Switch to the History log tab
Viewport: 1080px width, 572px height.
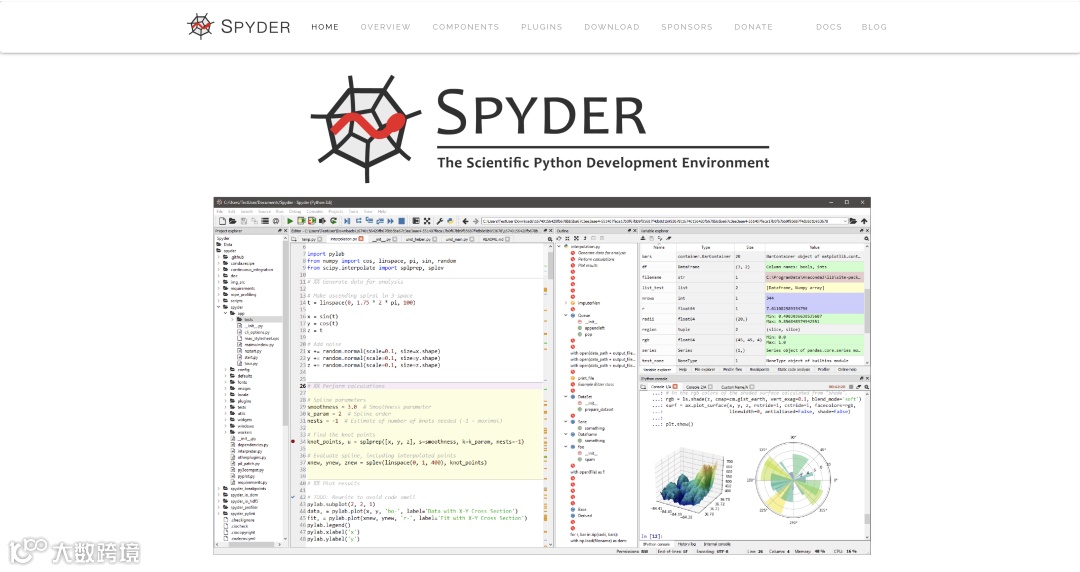coord(686,544)
